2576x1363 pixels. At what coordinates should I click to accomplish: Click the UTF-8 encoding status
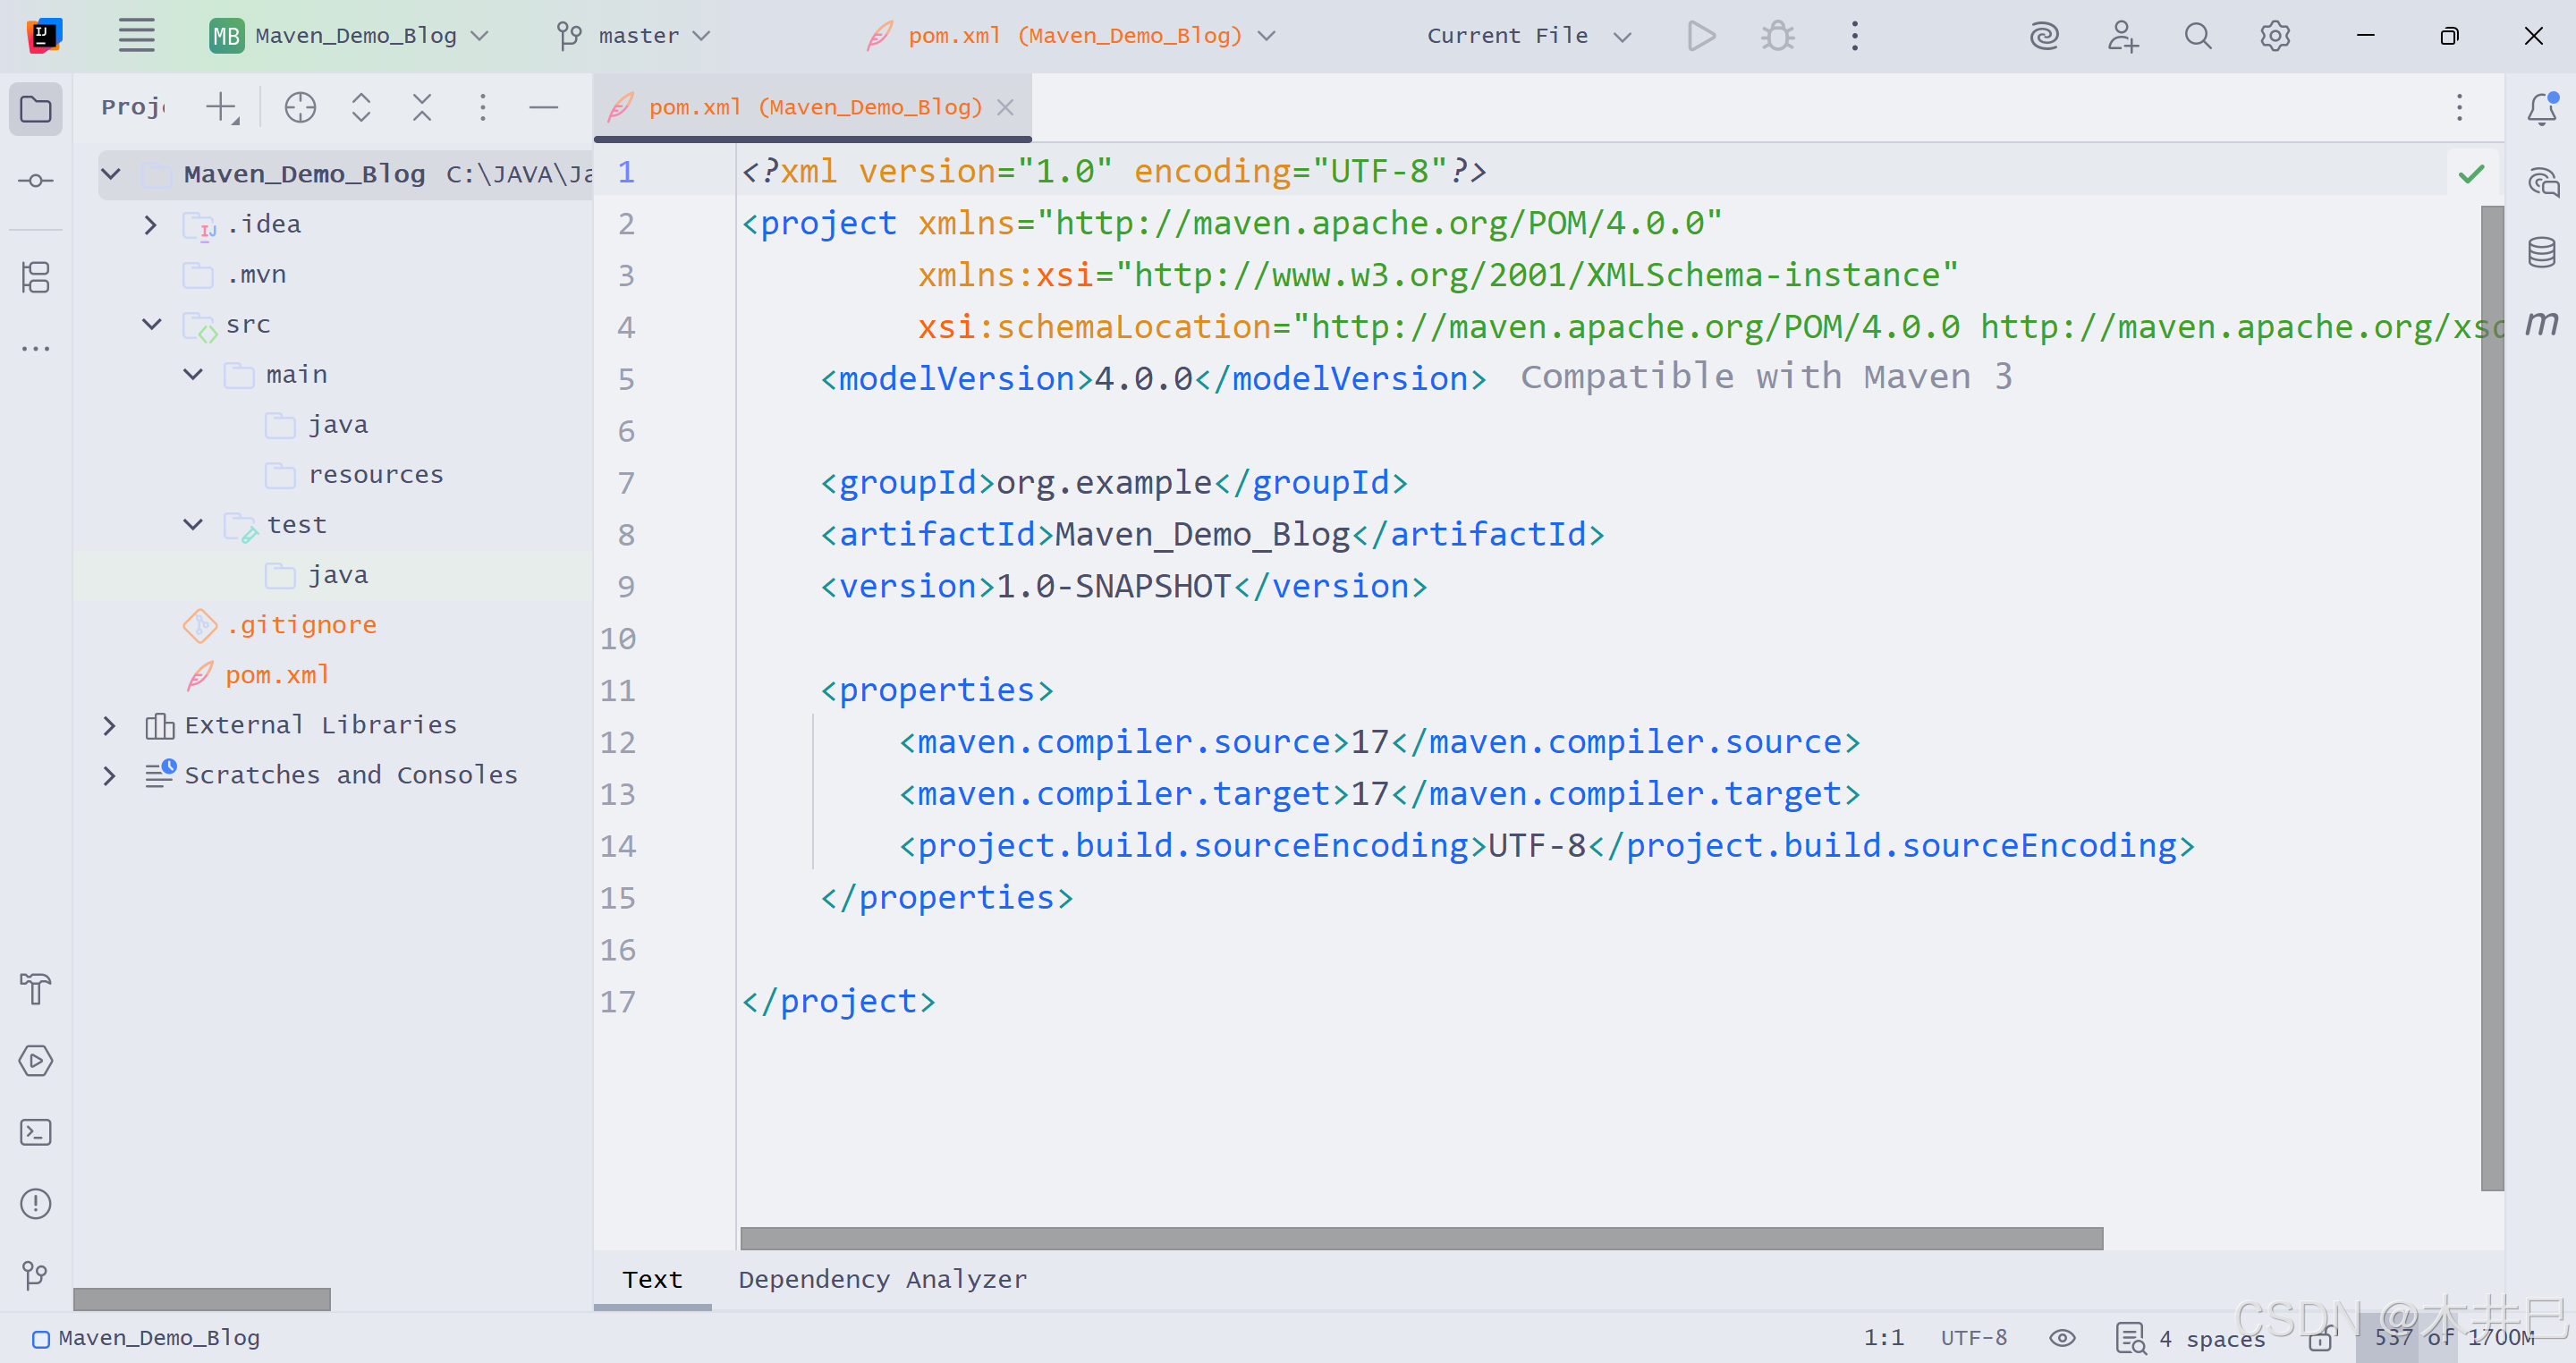1973,1337
